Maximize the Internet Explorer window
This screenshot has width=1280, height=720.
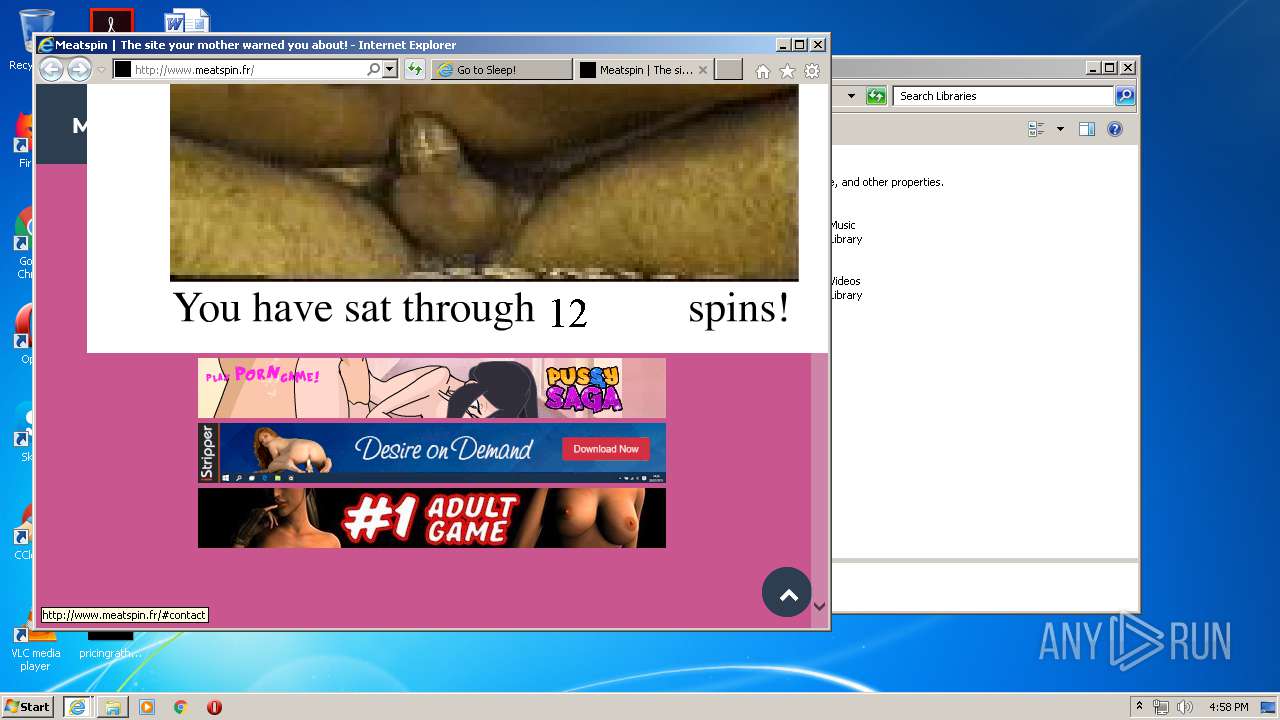click(799, 45)
